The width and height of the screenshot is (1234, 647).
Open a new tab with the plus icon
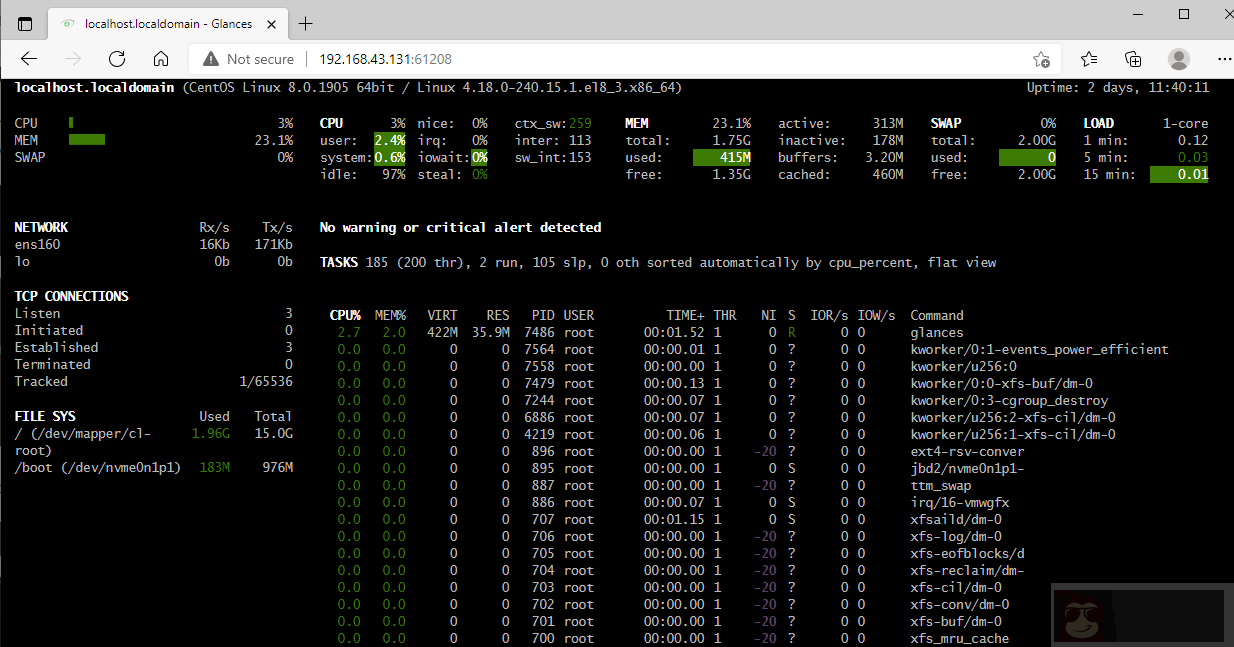tap(306, 23)
